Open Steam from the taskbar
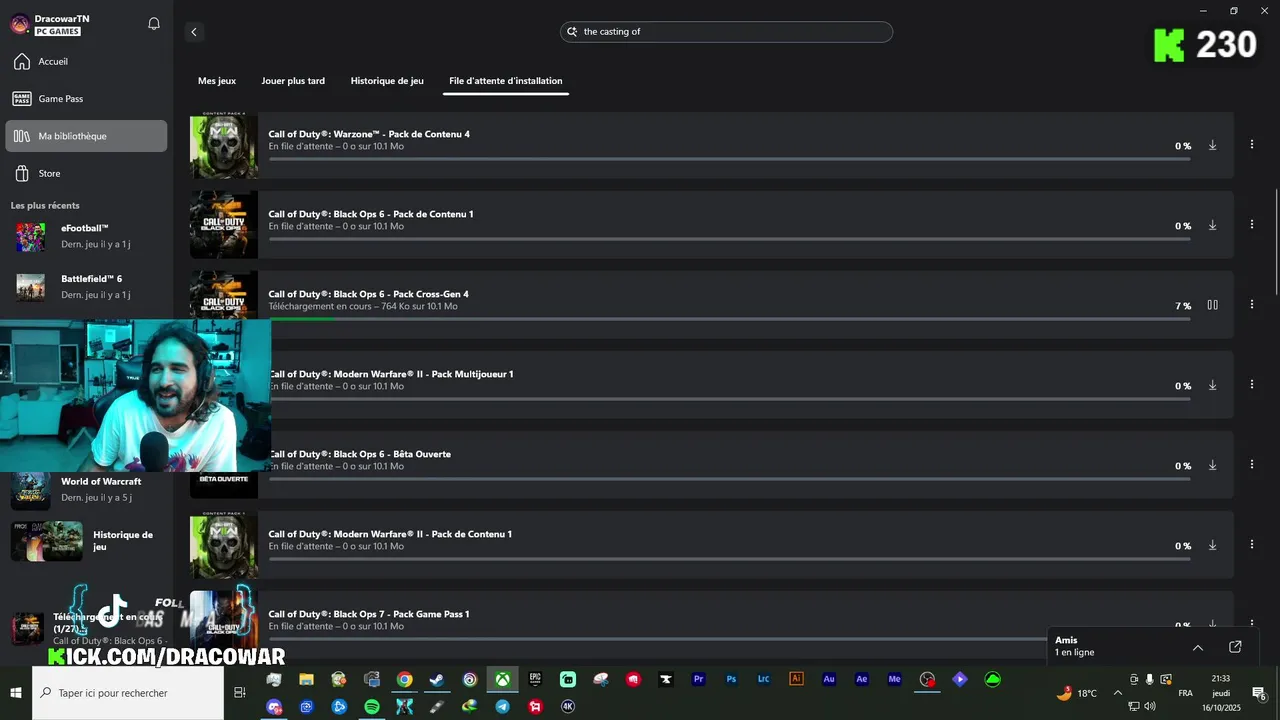The image size is (1280, 720). [x=437, y=680]
